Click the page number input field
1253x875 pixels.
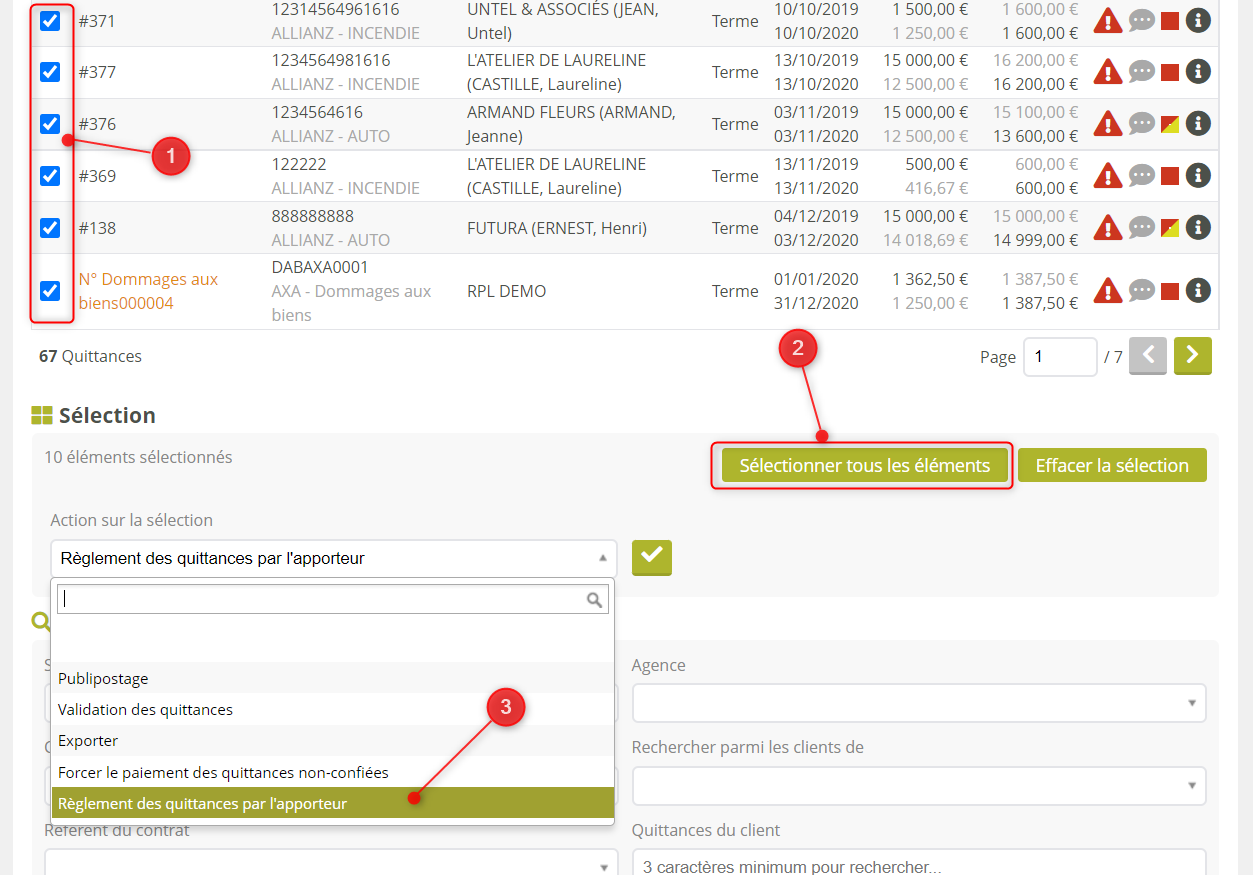coord(1059,357)
